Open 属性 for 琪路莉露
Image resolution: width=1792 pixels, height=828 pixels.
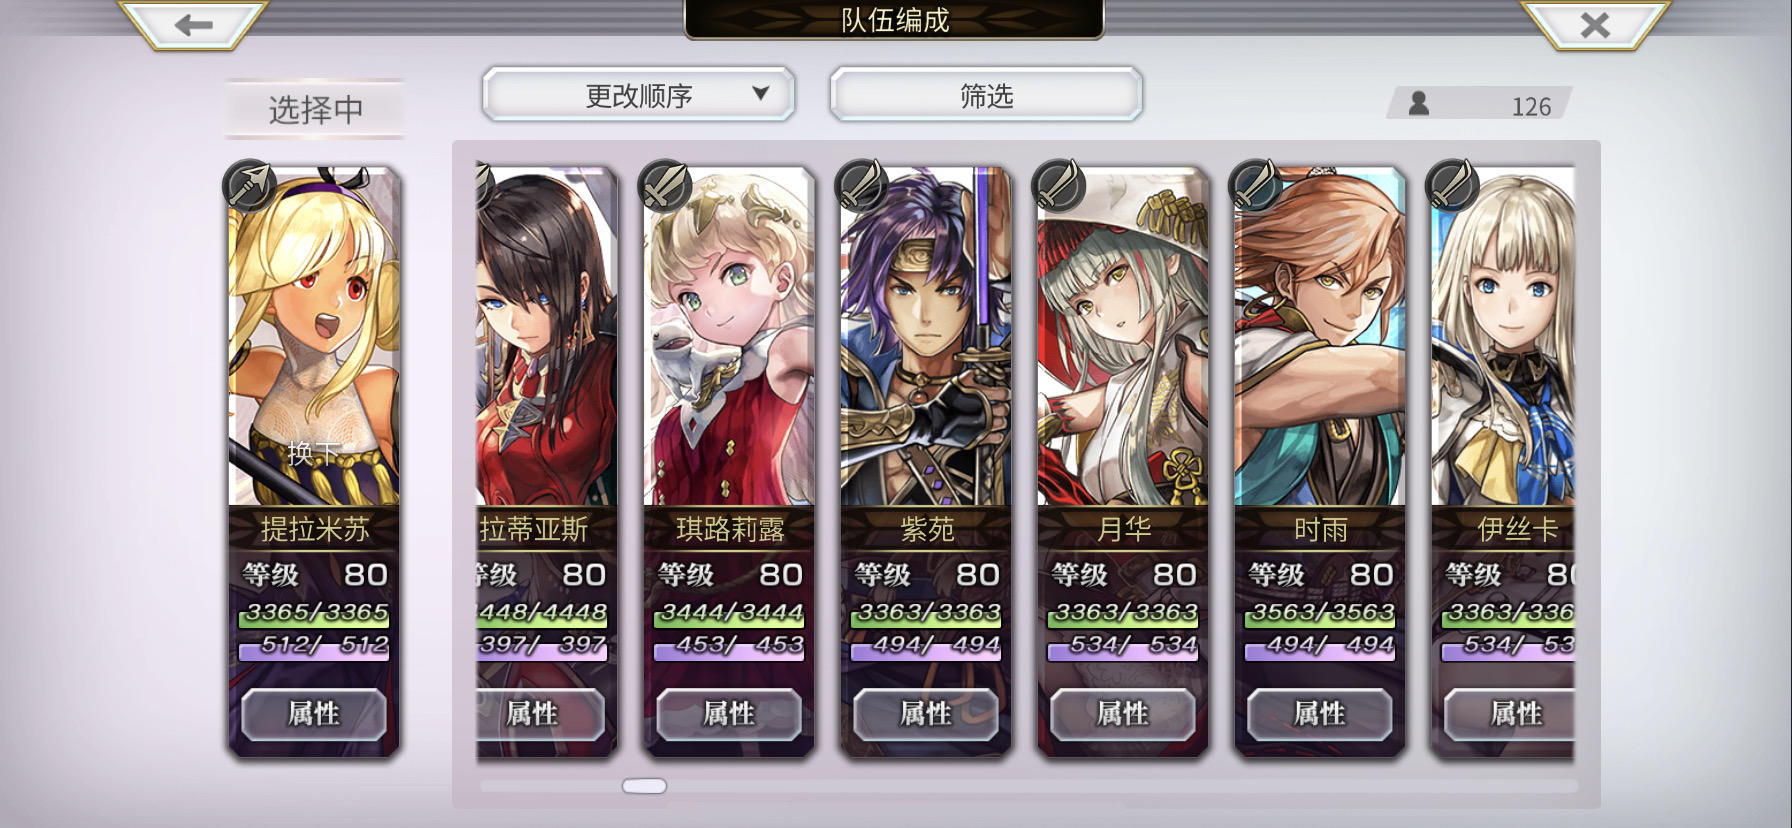(x=729, y=714)
